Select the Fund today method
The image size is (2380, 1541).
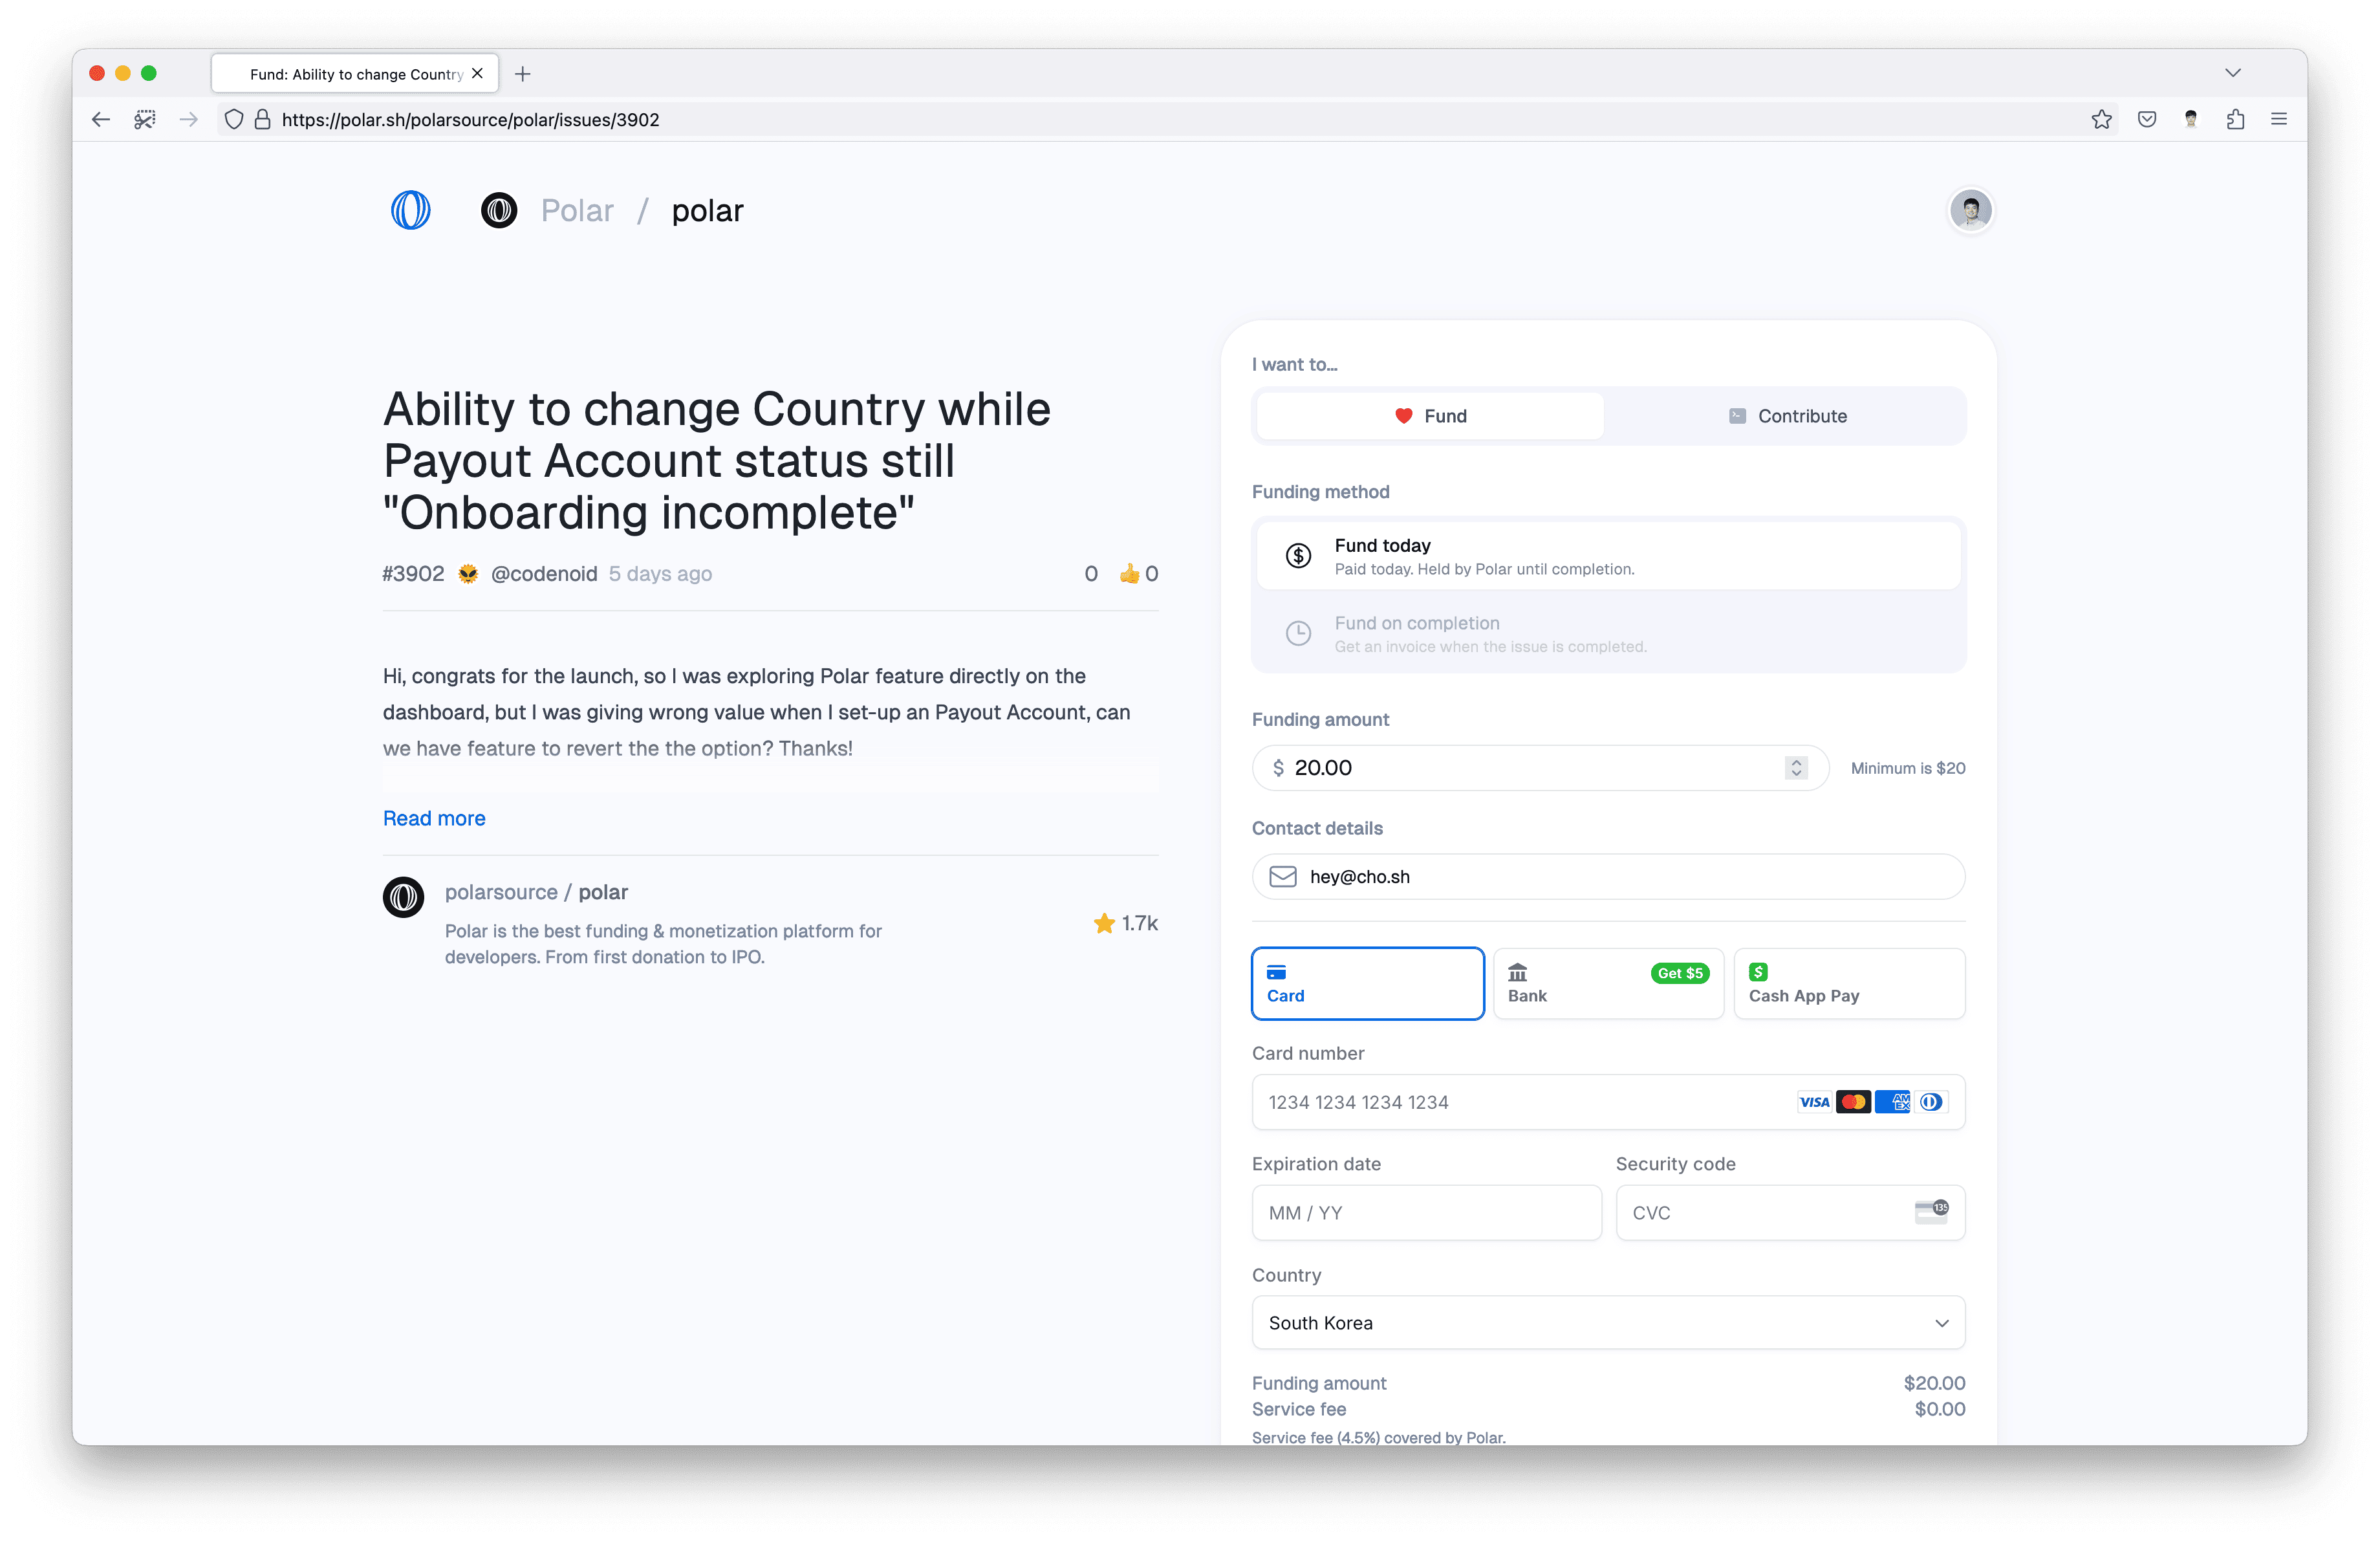[x=1607, y=556]
